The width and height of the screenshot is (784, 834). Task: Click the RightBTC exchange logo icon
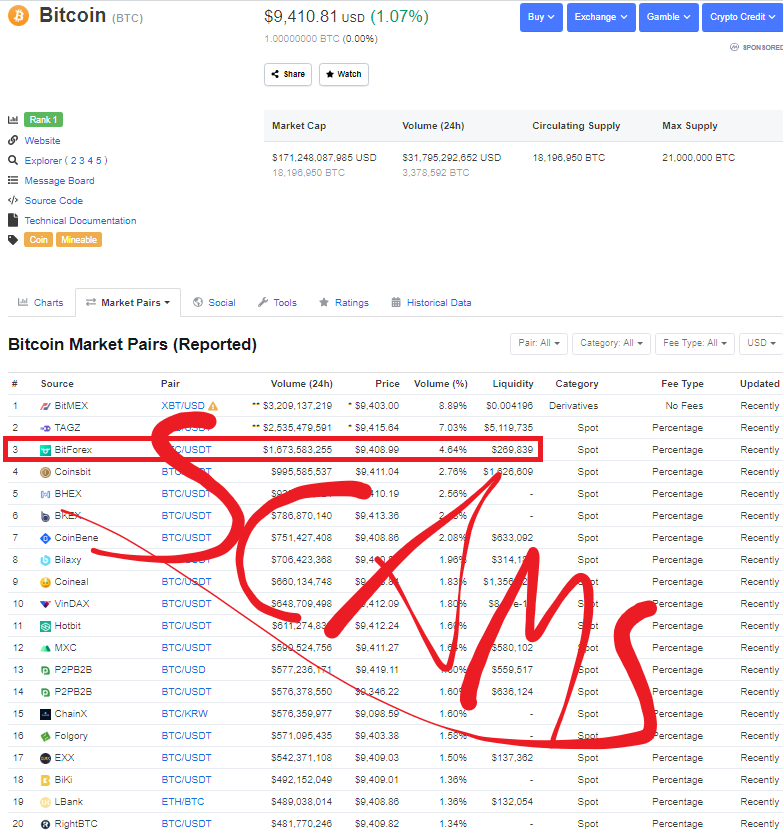coord(45,824)
